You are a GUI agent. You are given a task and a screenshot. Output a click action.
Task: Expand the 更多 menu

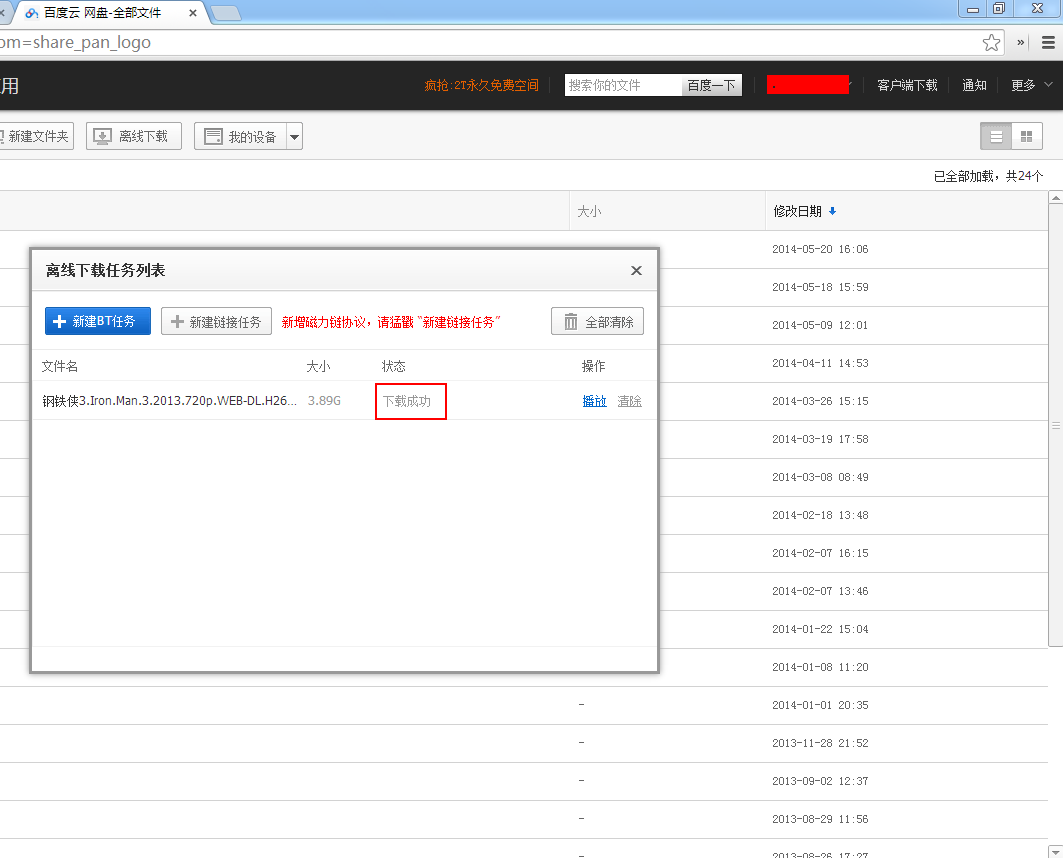click(x=1031, y=85)
